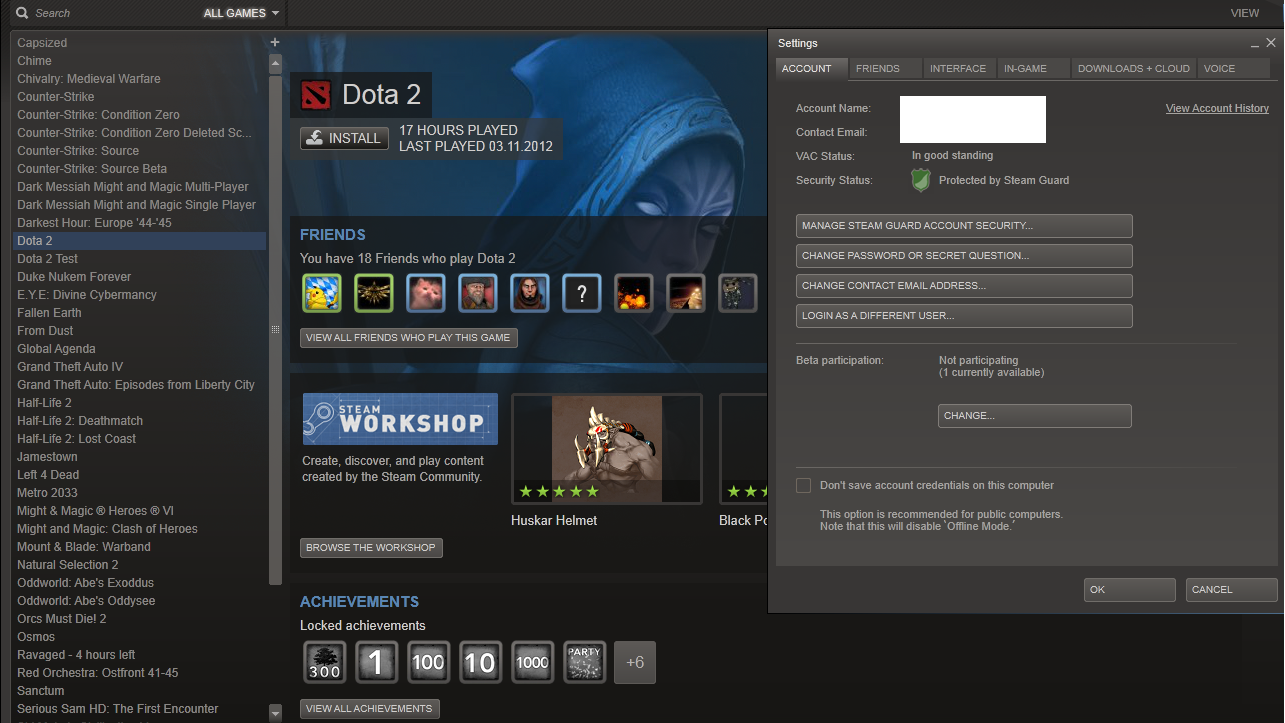This screenshot has width=1285, height=723.
Task: Click the beta participation Change button
Action: 1035,416
